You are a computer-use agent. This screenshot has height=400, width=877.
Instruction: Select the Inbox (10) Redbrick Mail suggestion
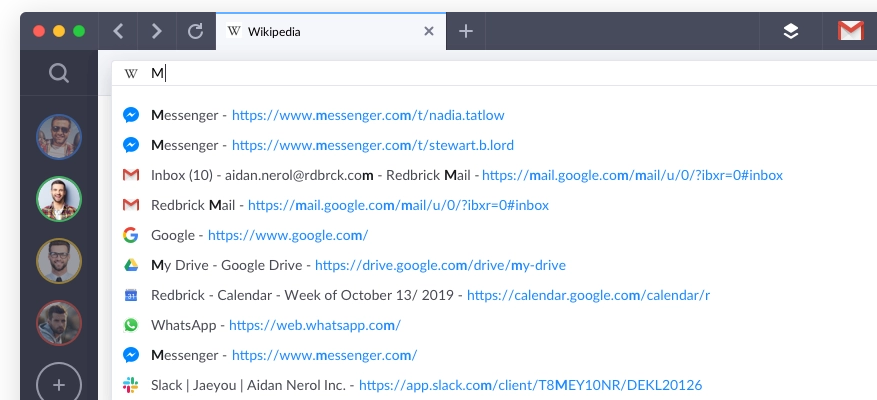click(x=466, y=175)
